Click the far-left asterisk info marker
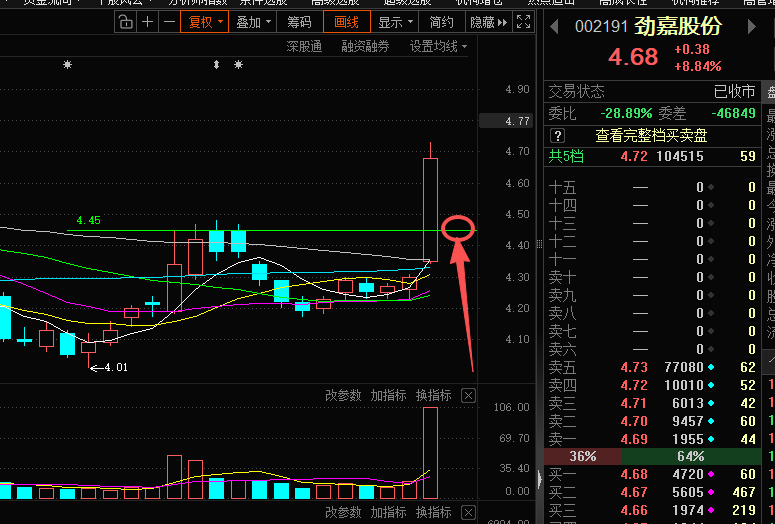Viewport: 775px width, 524px height. click(68, 64)
